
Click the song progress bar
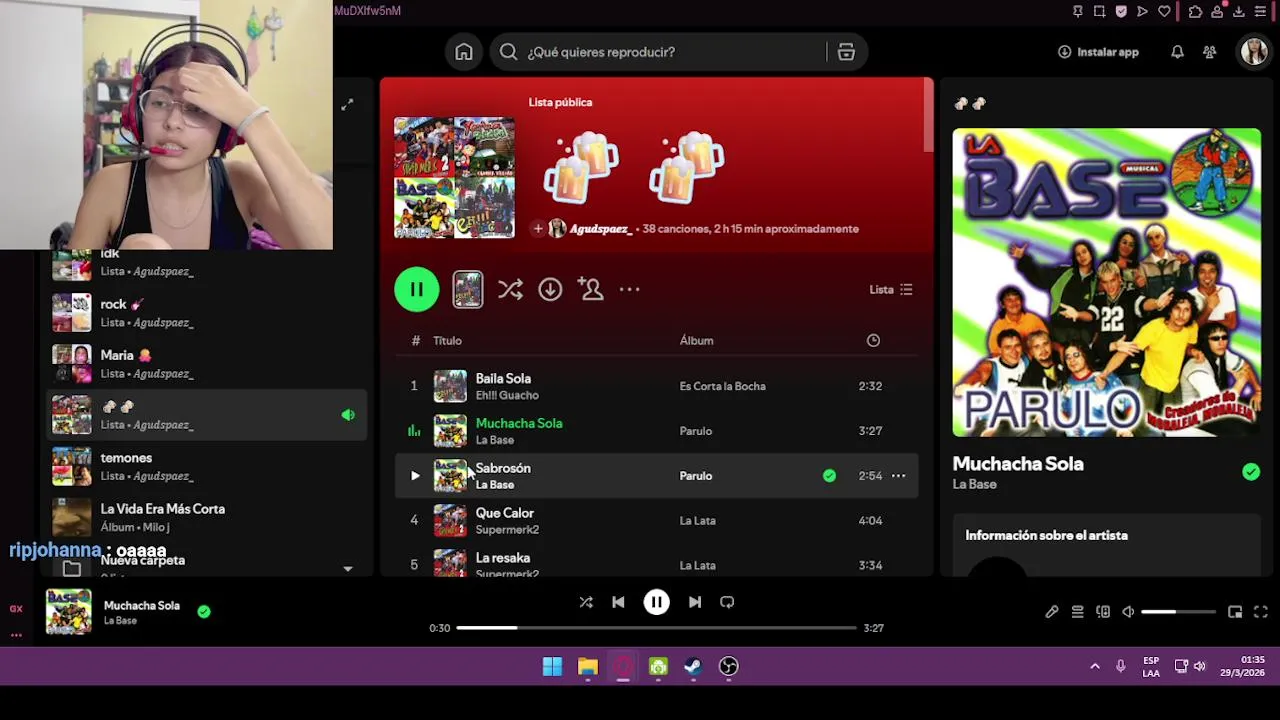[656, 628]
